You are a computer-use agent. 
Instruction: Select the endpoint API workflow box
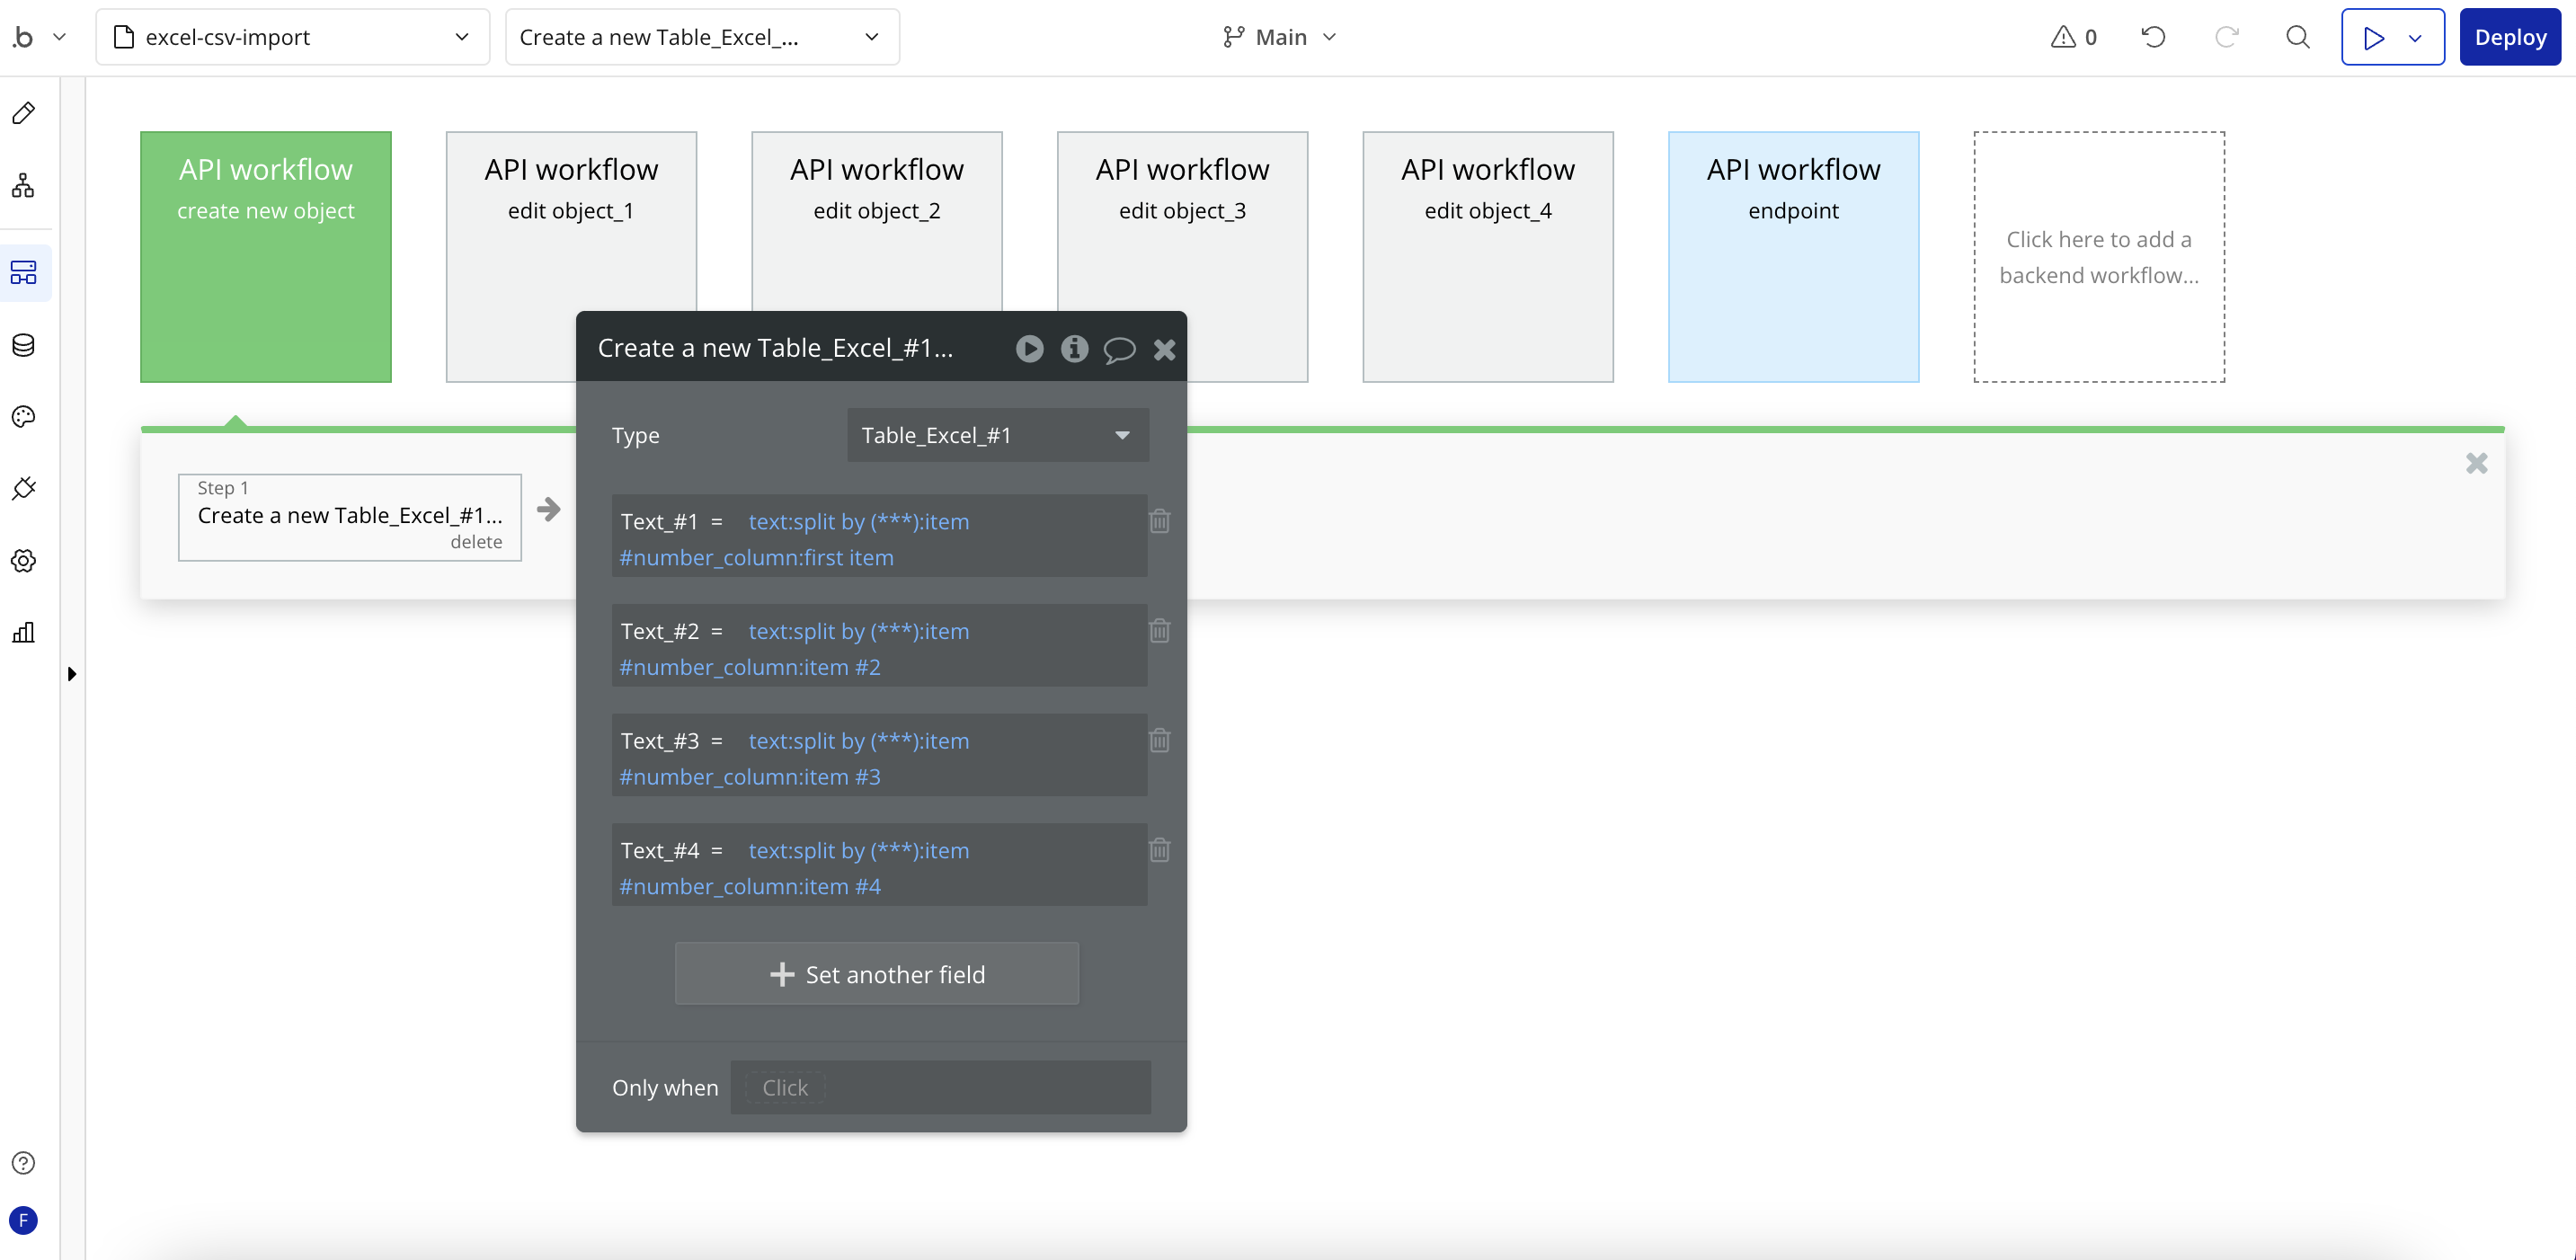point(1792,256)
